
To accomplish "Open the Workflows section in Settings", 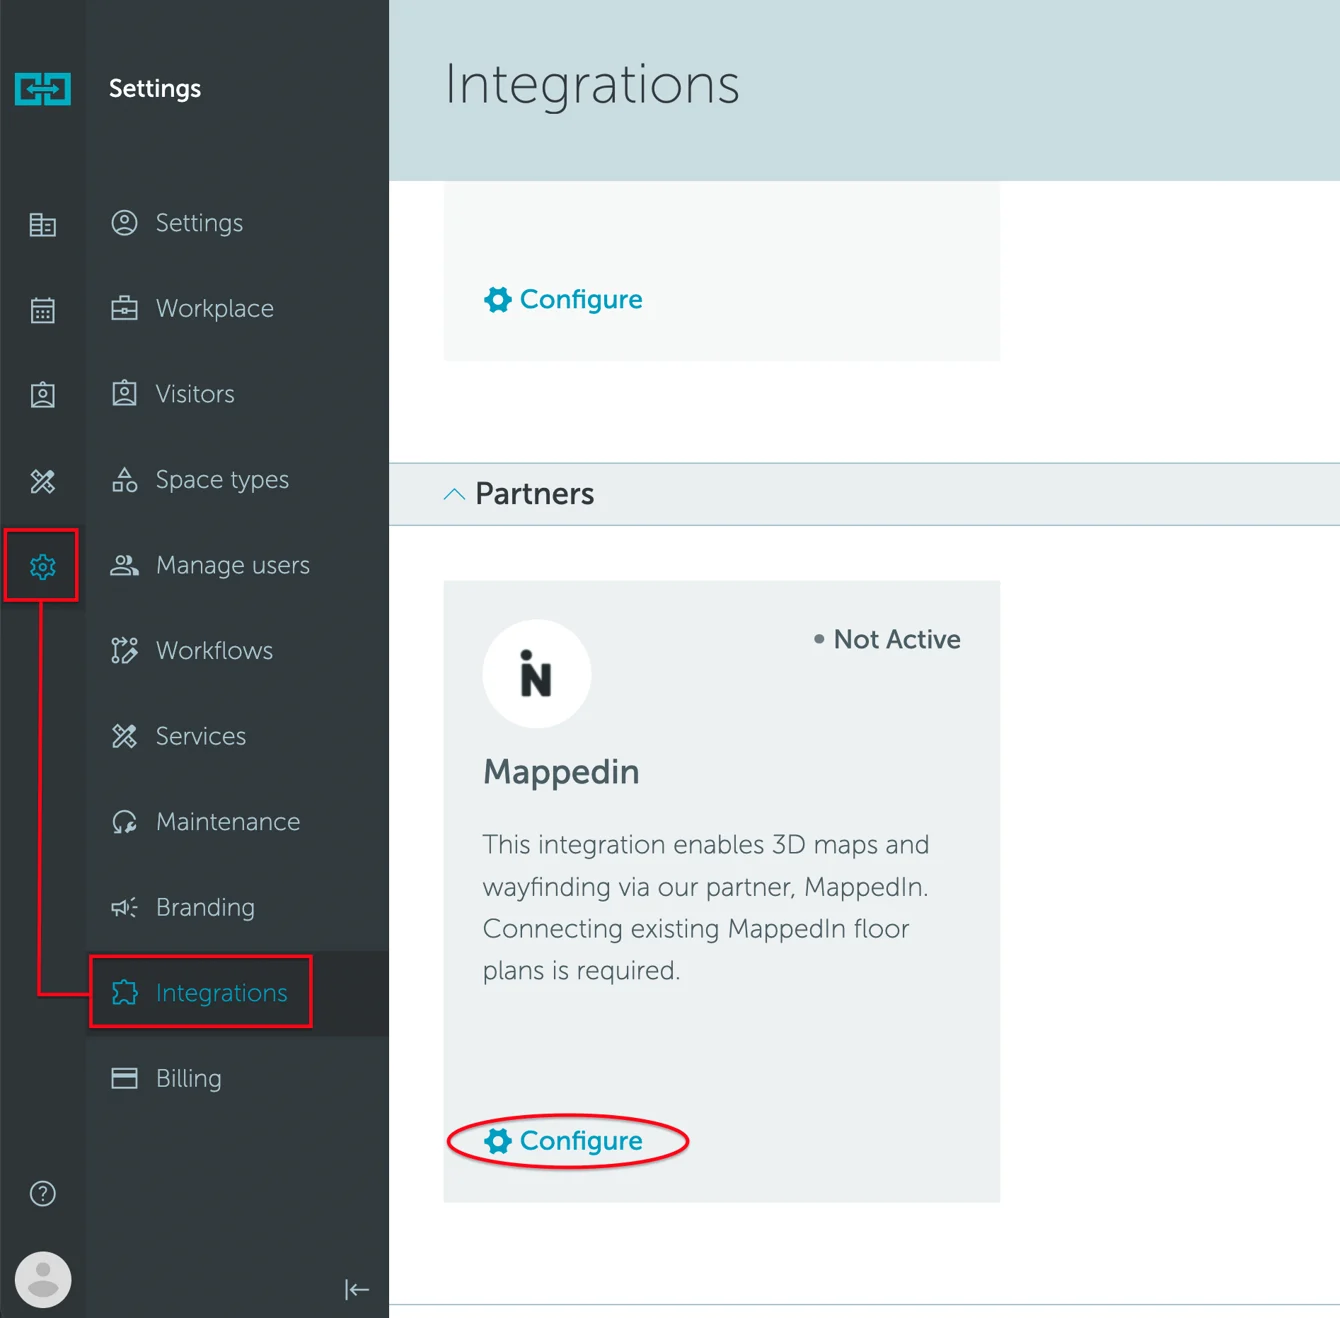I will pos(213,650).
